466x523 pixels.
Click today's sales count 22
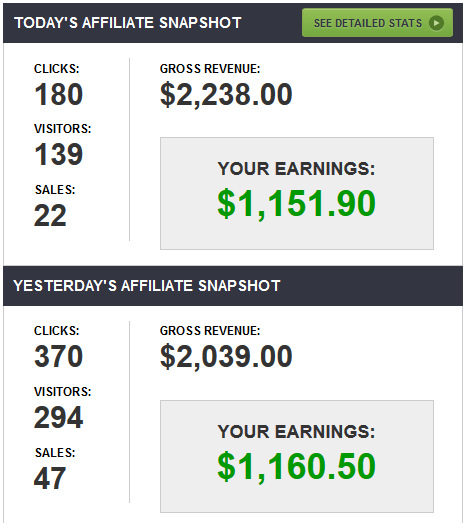(50, 215)
